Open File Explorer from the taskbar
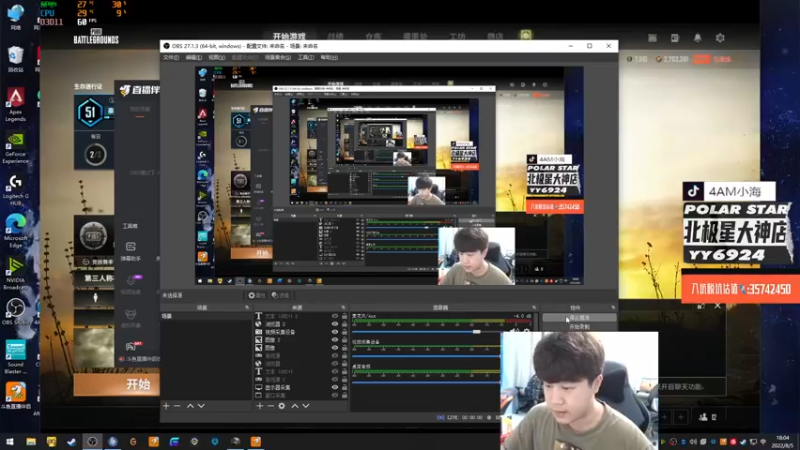Screen dimensions: 800x450 pyautogui.click(x=31, y=441)
